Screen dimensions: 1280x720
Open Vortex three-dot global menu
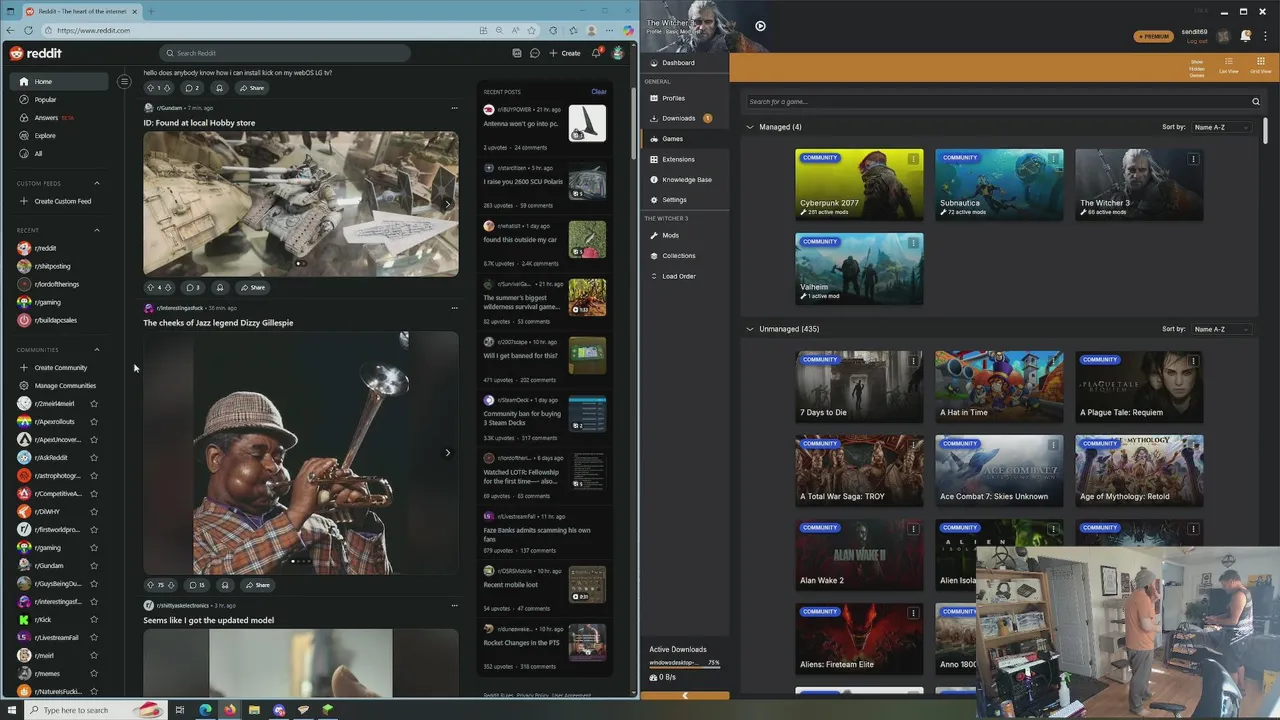coord(1266,36)
